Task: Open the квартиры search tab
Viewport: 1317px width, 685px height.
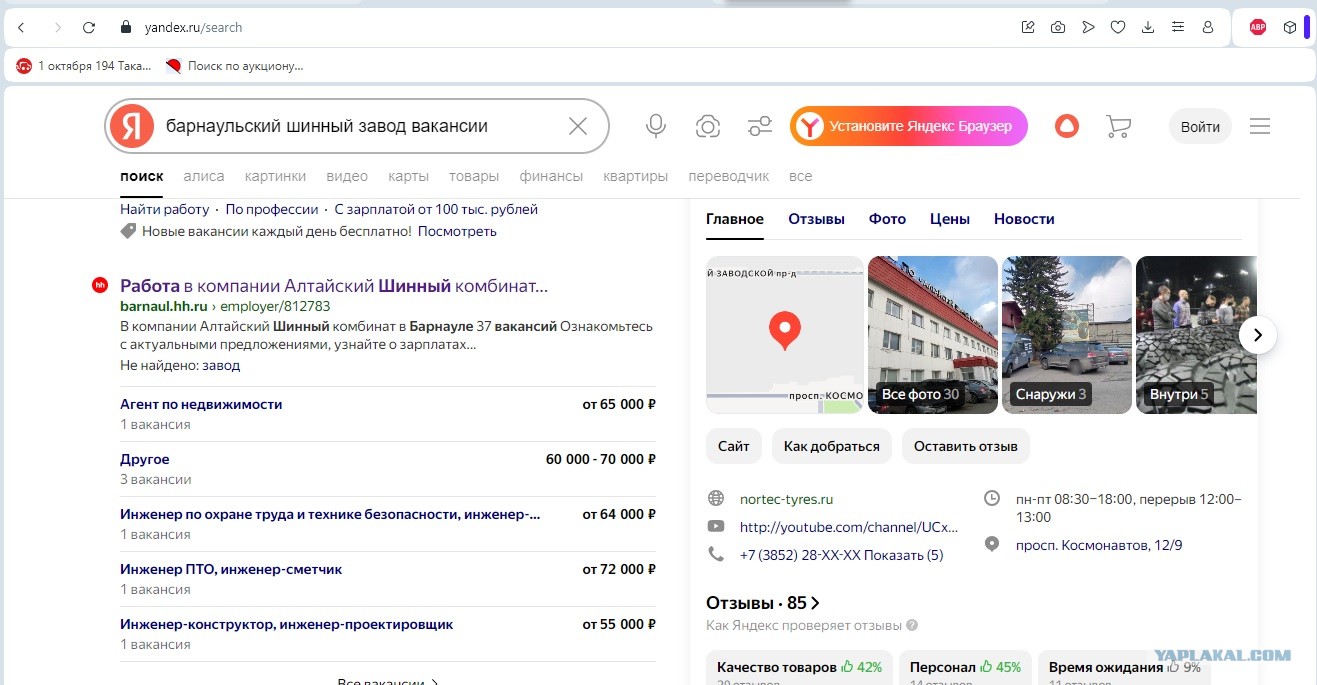Action: (635, 176)
